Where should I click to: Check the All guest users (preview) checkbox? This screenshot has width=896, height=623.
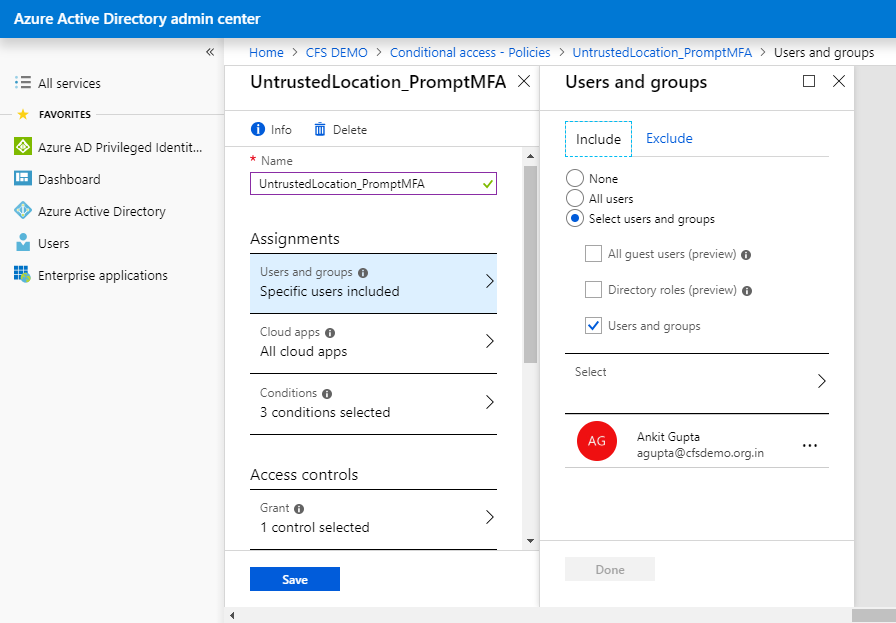[x=593, y=253]
